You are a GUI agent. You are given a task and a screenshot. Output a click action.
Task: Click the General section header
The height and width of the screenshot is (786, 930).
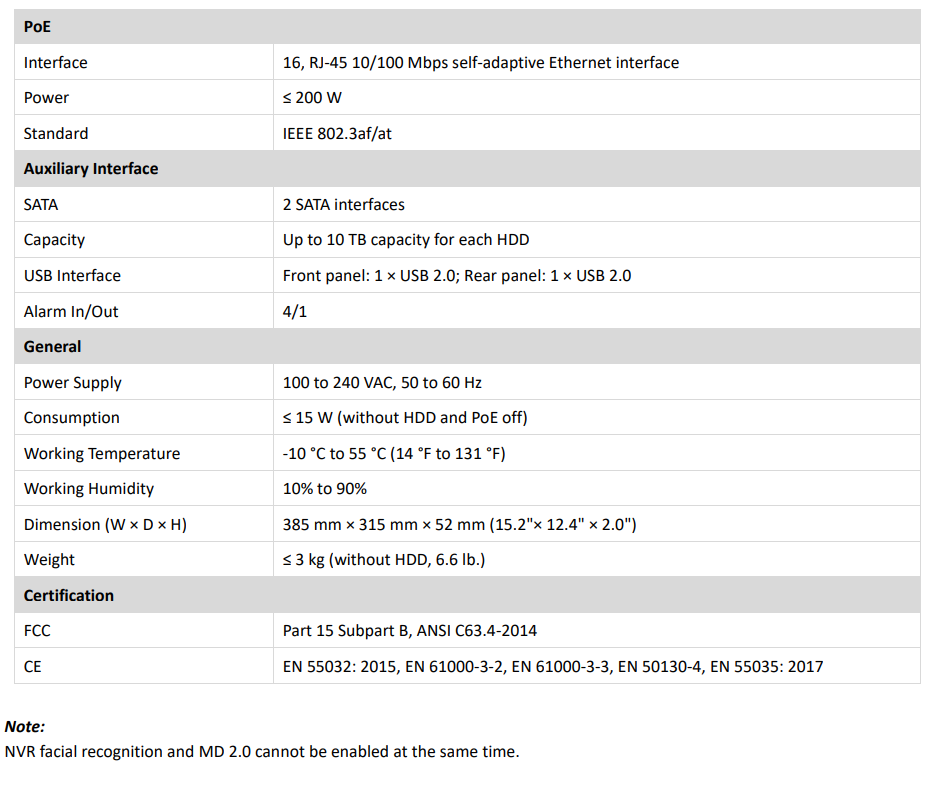pos(53,347)
